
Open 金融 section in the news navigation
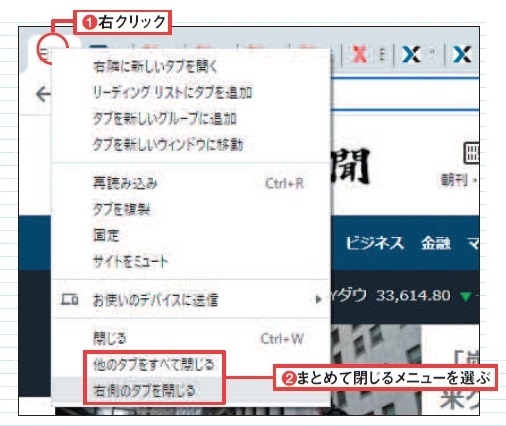coord(435,243)
